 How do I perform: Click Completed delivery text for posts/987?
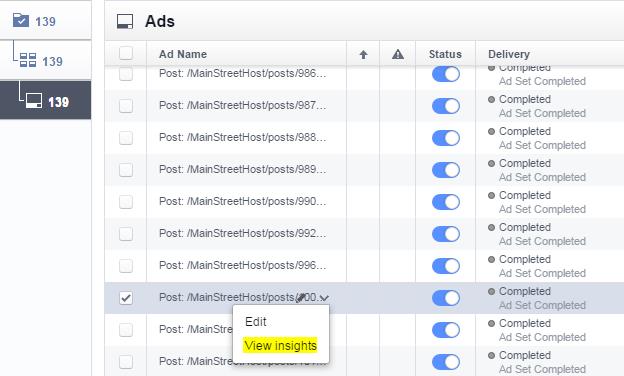point(525,99)
